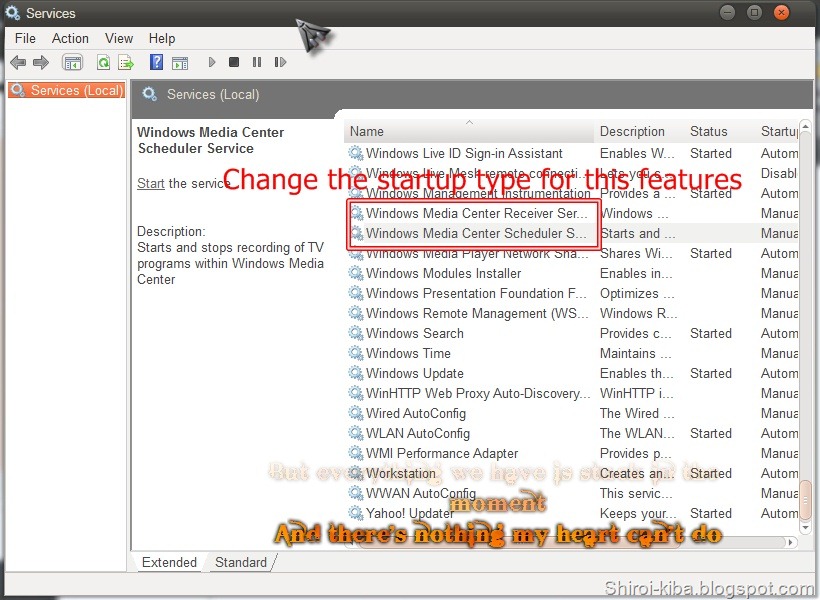Image resolution: width=820 pixels, height=600 pixels.
Task: Sort by the Status column header
Action: coord(720,131)
